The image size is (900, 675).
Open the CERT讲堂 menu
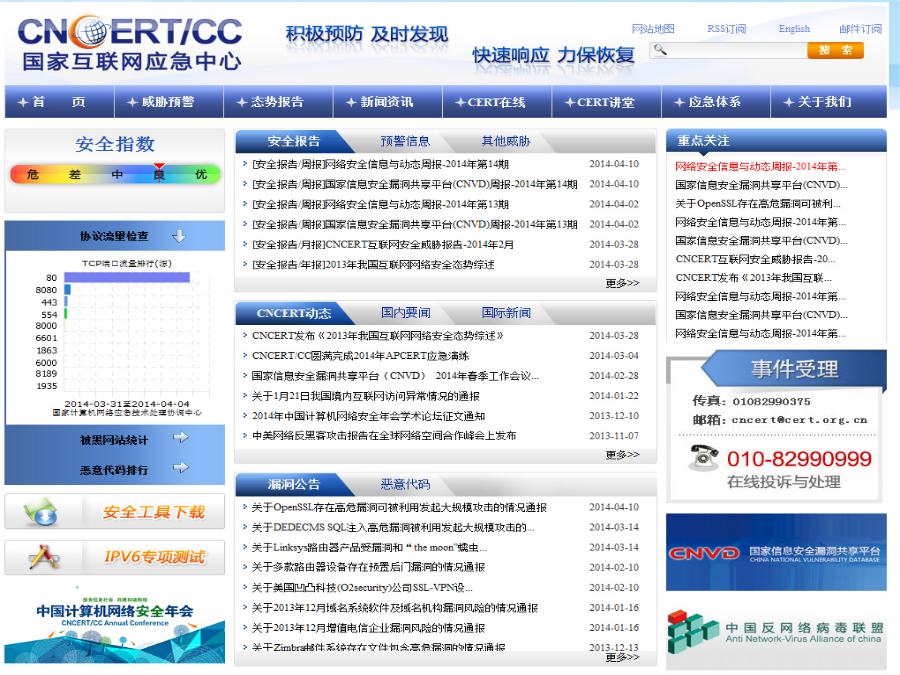607,102
